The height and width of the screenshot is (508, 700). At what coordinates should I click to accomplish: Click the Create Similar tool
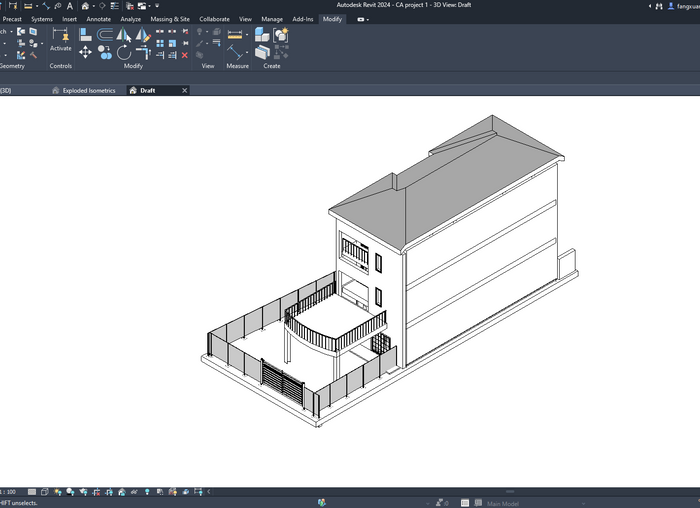pos(281,53)
